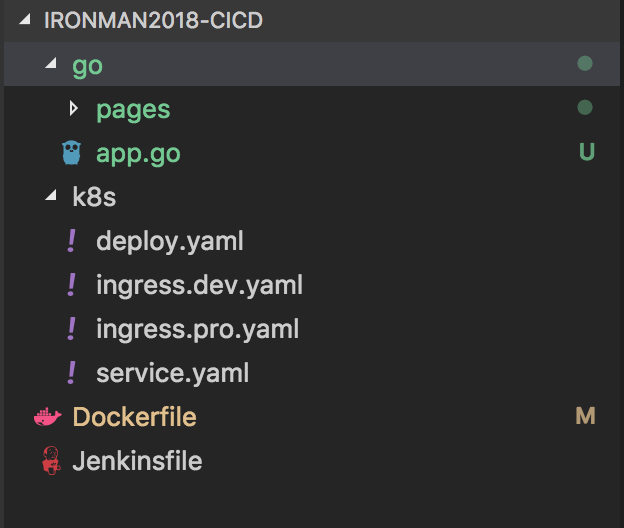This screenshot has width=624, height=528.
Task: Click the Docker whale icon
Action: [x=47, y=417]
